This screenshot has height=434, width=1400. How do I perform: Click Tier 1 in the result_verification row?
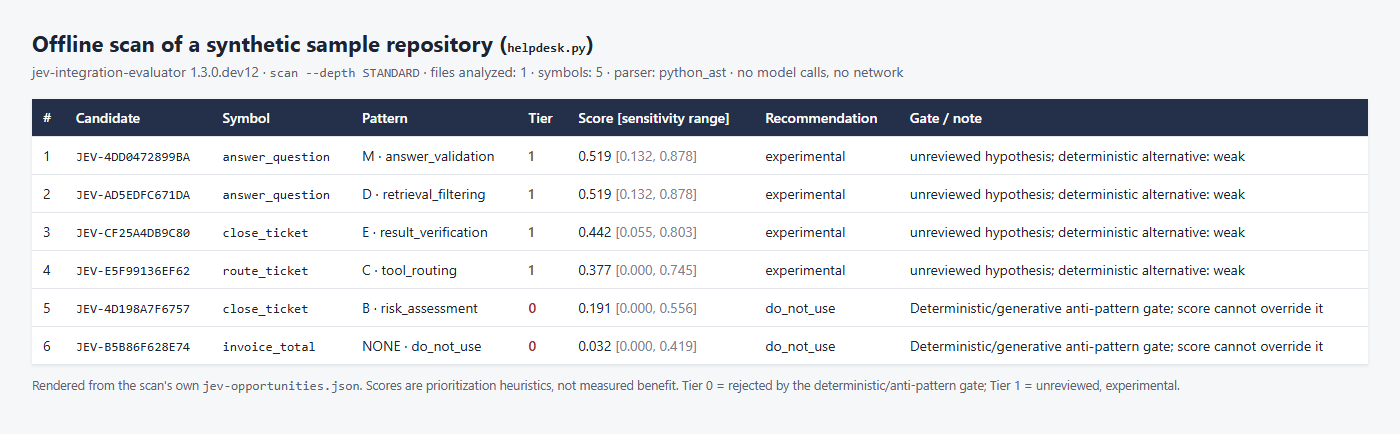(x=532, y=233)
